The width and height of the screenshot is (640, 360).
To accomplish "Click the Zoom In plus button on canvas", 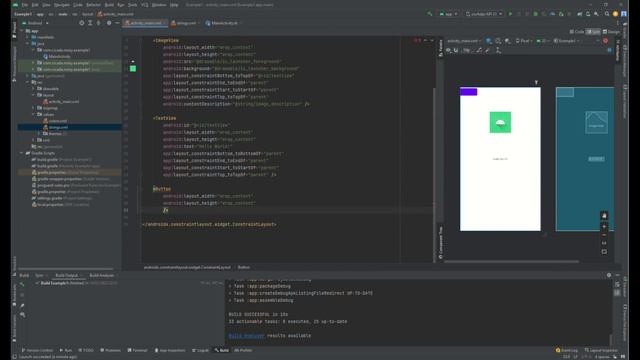I will point(604,227).
